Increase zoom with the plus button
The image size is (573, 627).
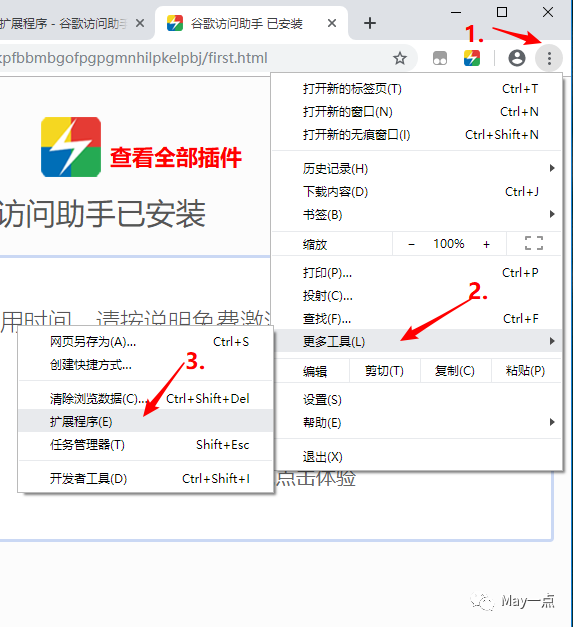pyautogui.click(x=486, y=244)
